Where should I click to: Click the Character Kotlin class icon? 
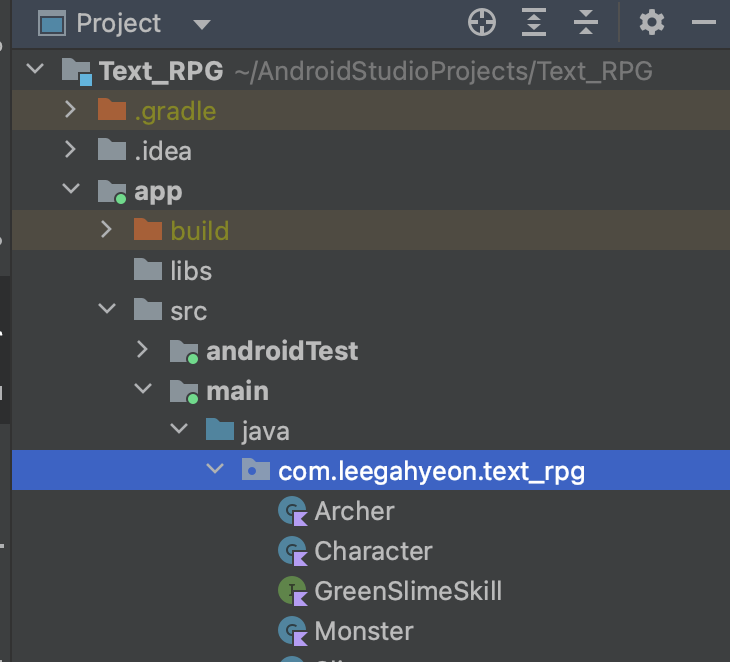click(293, 552)
